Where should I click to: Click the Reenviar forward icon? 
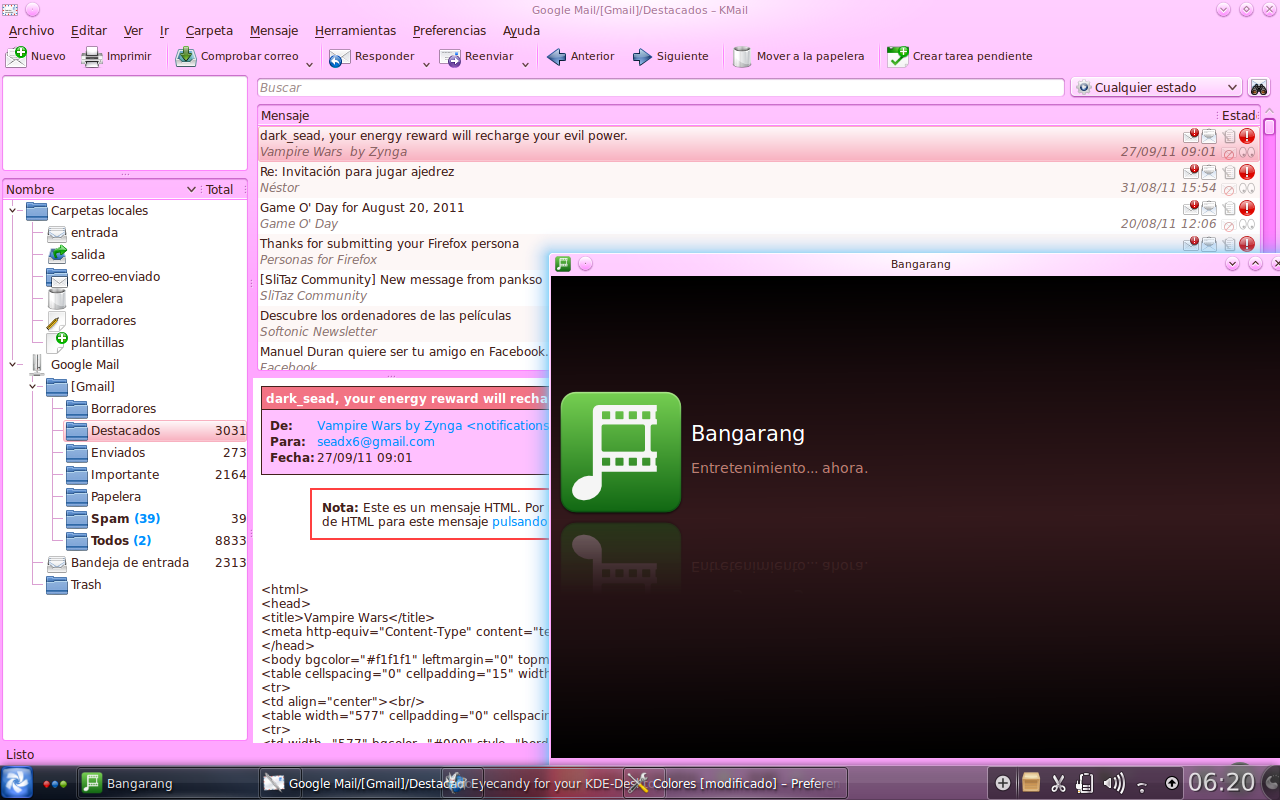[x=450, y=57]
